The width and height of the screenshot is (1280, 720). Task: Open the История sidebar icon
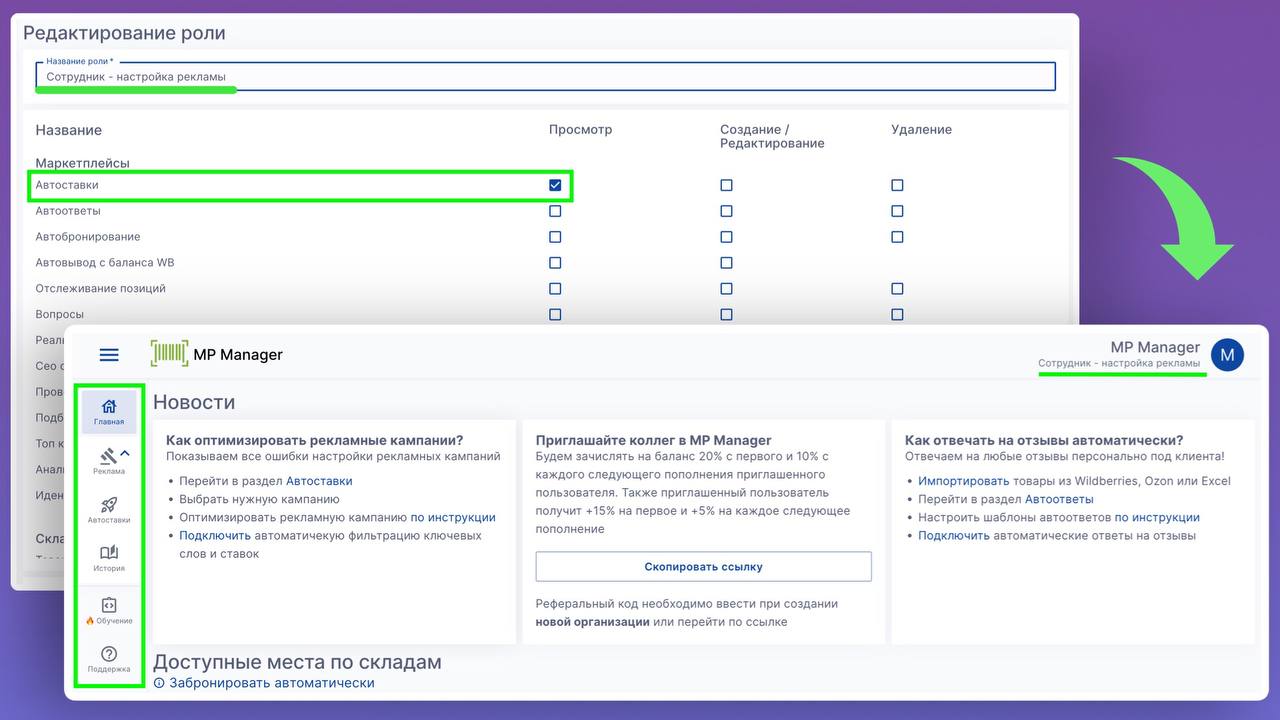pos(109,558)
